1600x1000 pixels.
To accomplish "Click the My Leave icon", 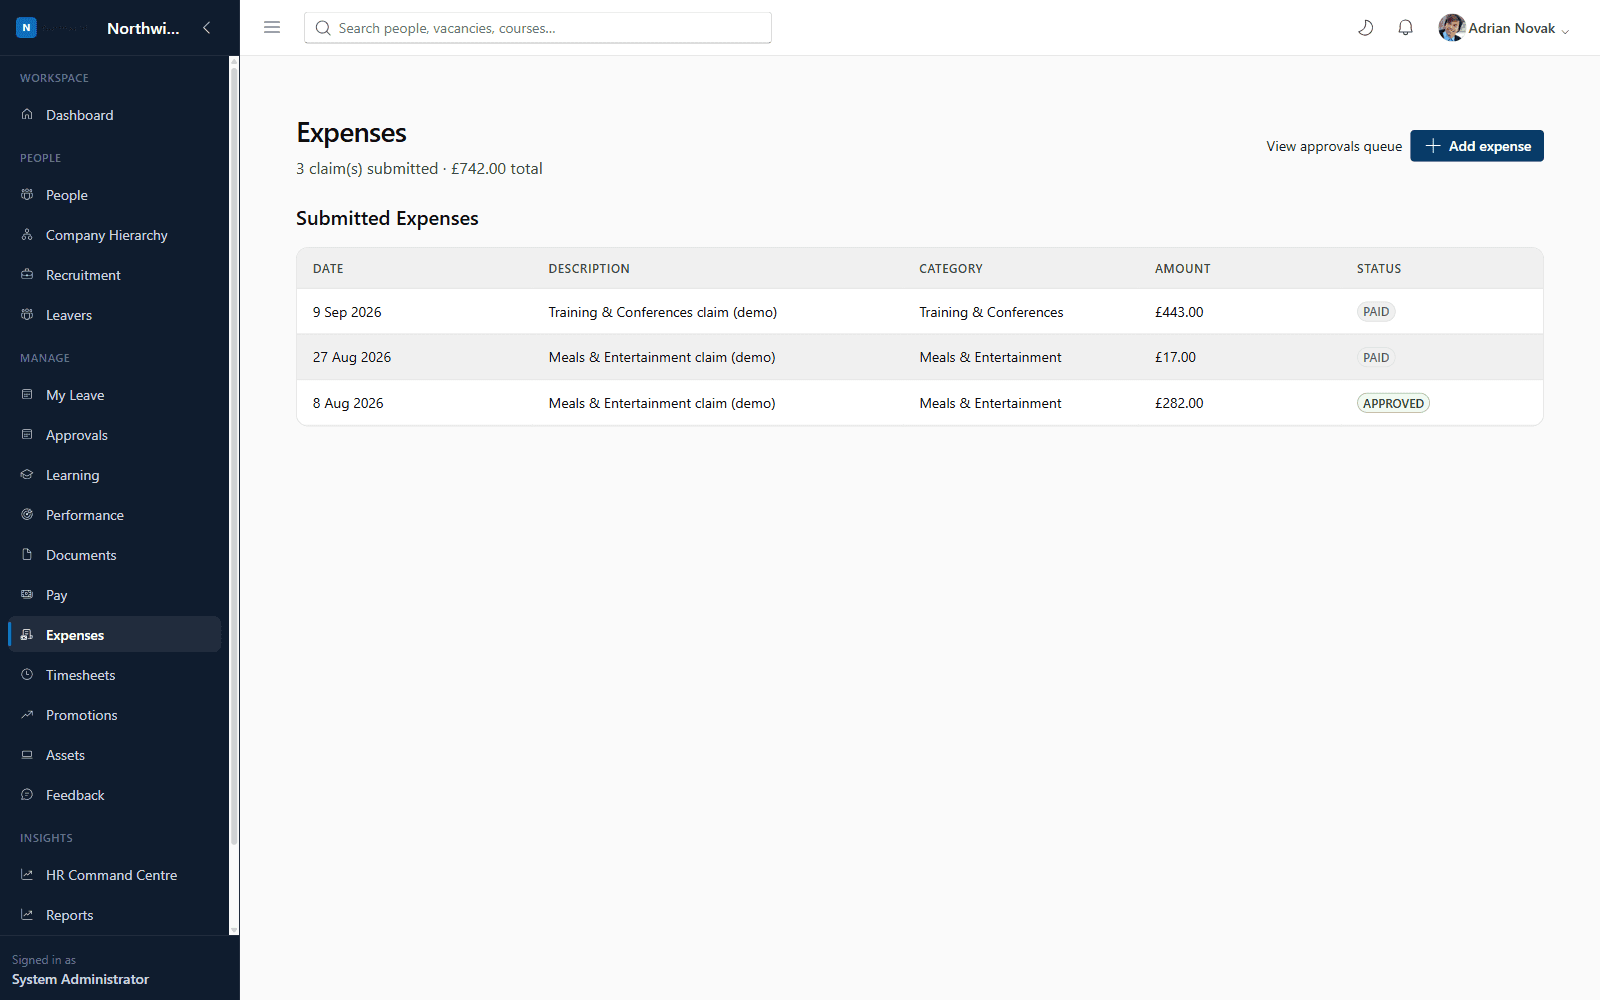I will (x=27, y=395).
